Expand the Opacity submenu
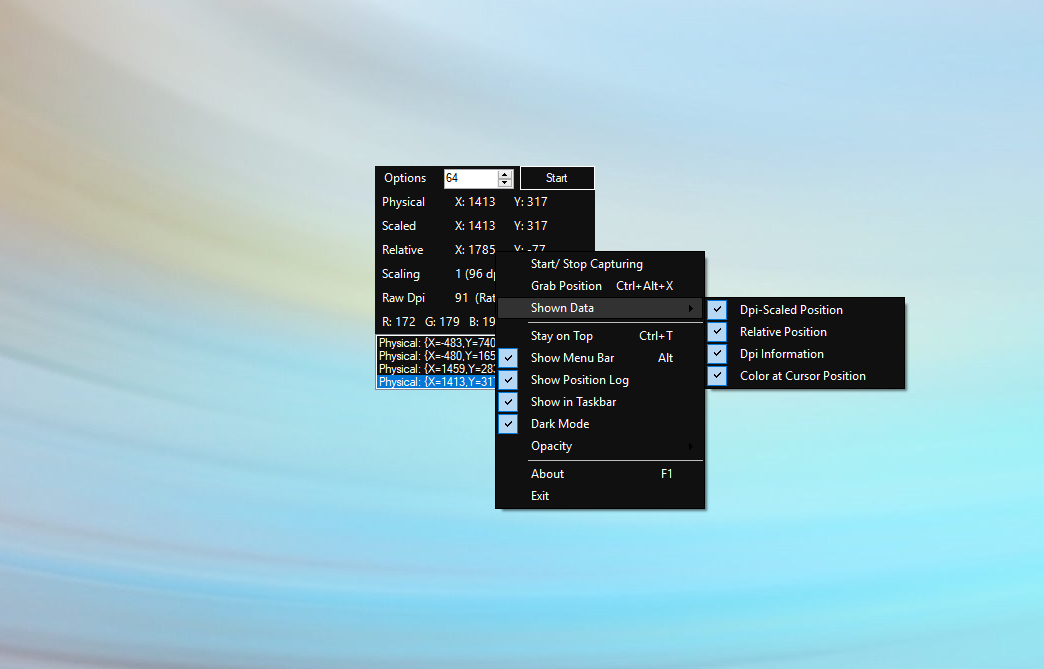The image size is (1044, 669). (551, 445)
